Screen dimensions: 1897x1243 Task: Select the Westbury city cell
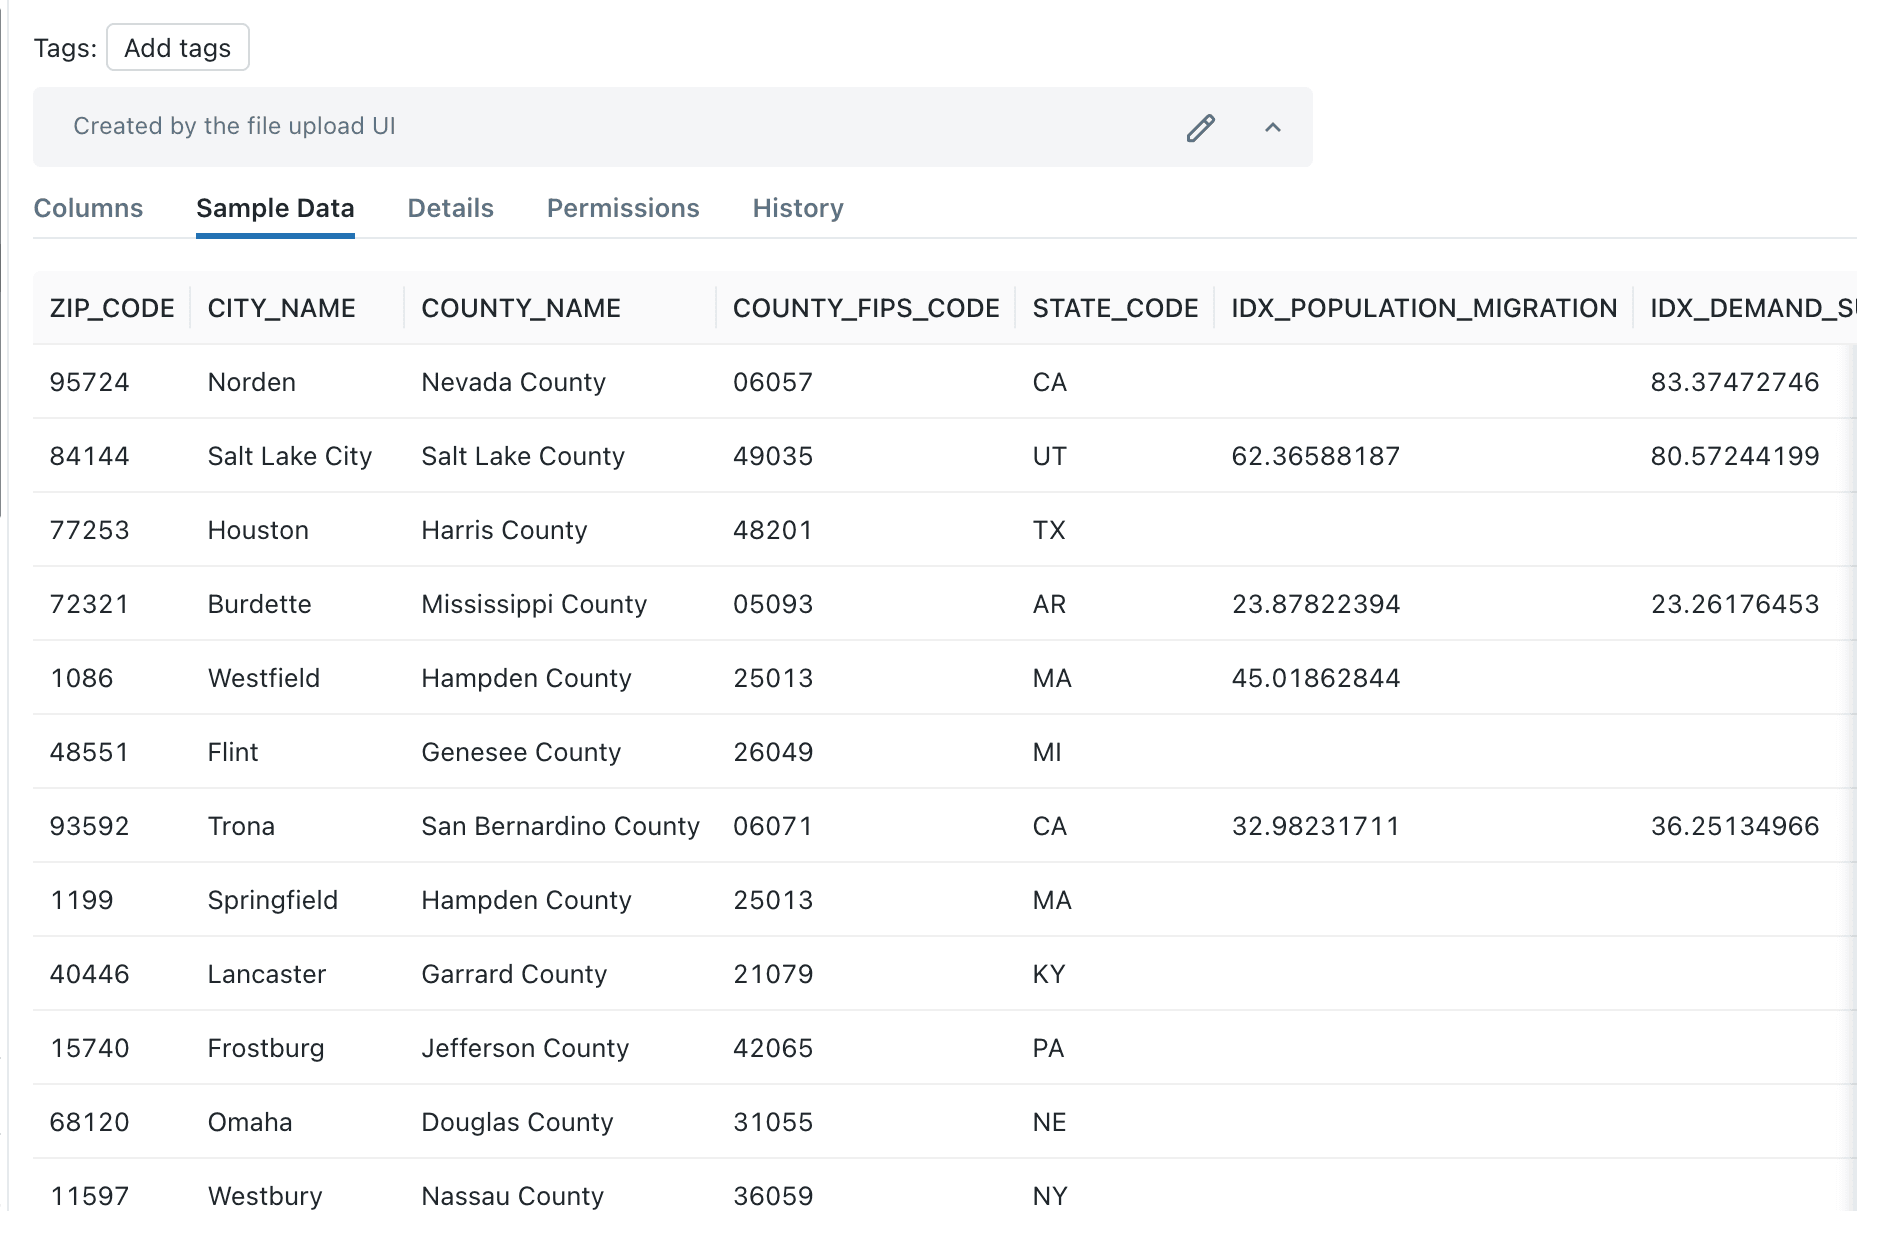(265, 1196)
